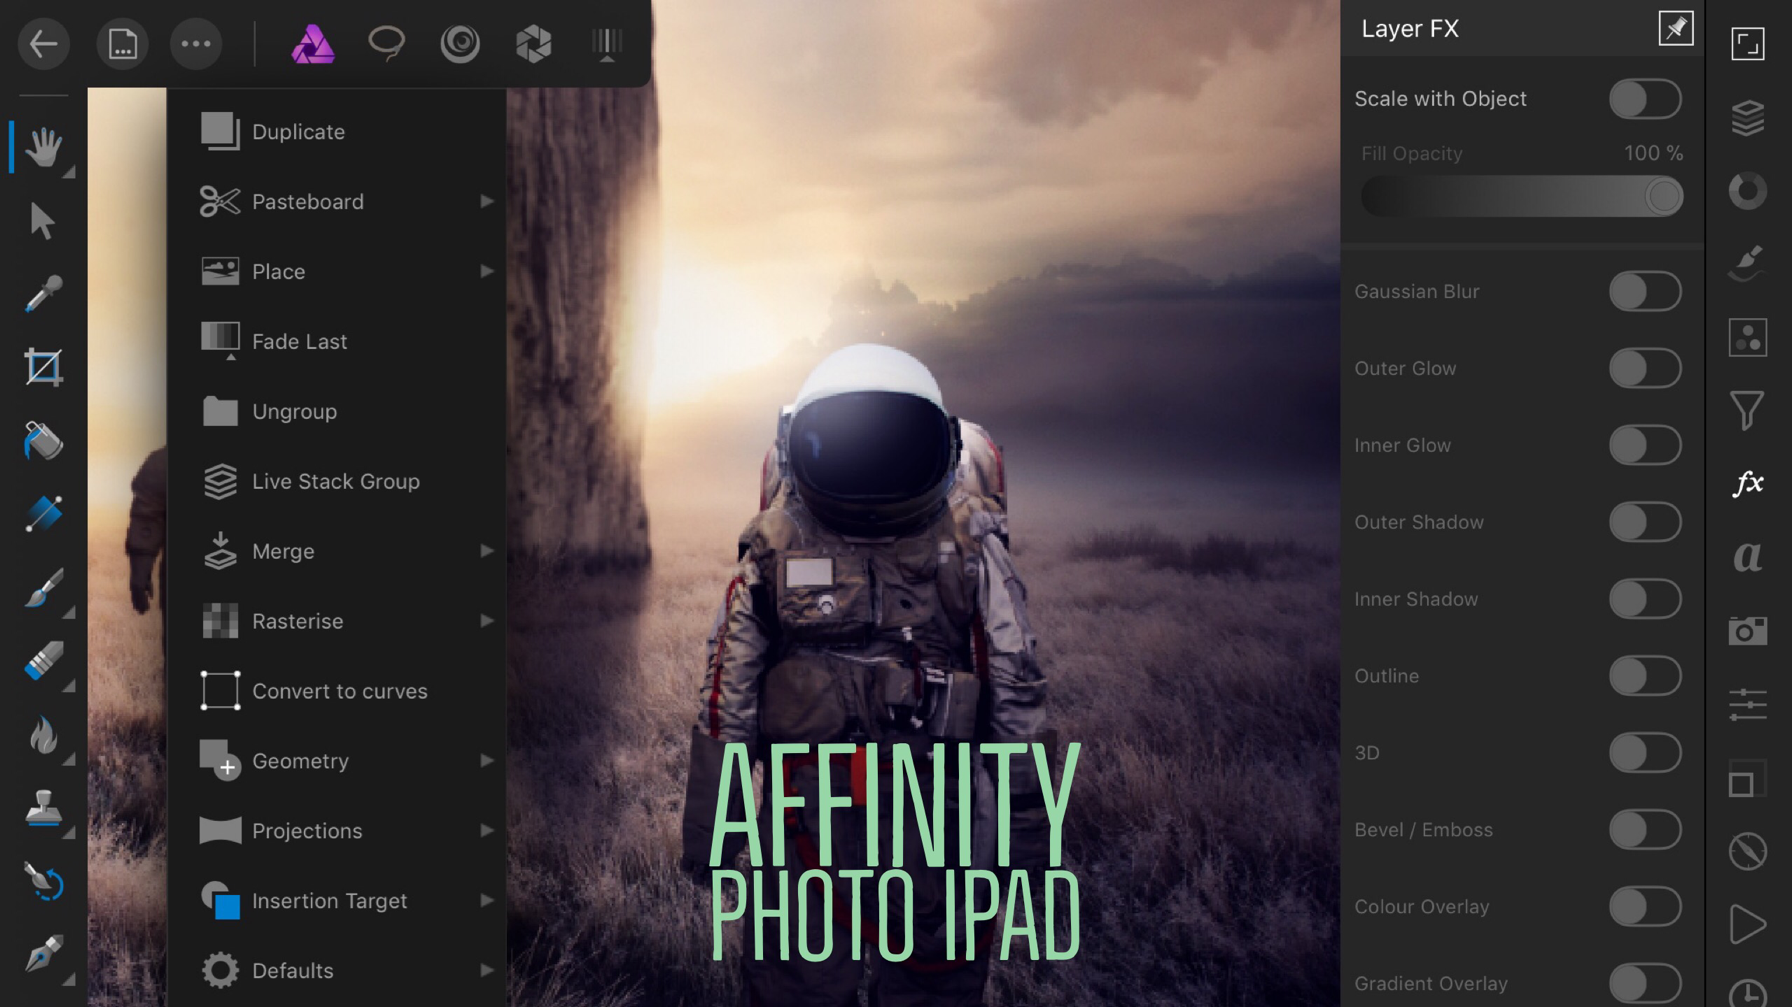Pin the Layer FX panel
The height and width of the screenshot is (1007, 1792).
coord(1676,28)
